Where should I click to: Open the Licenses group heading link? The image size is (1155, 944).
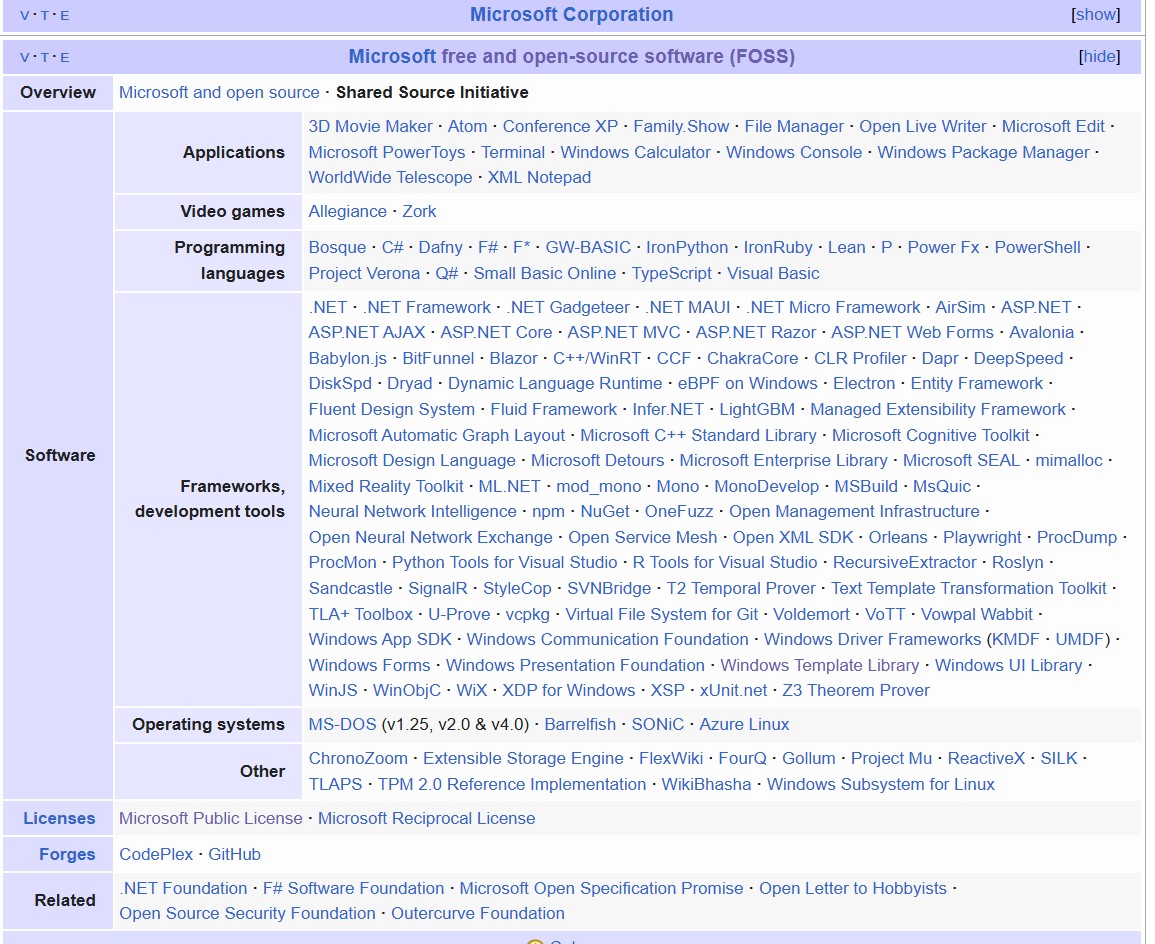pos(59,819)
